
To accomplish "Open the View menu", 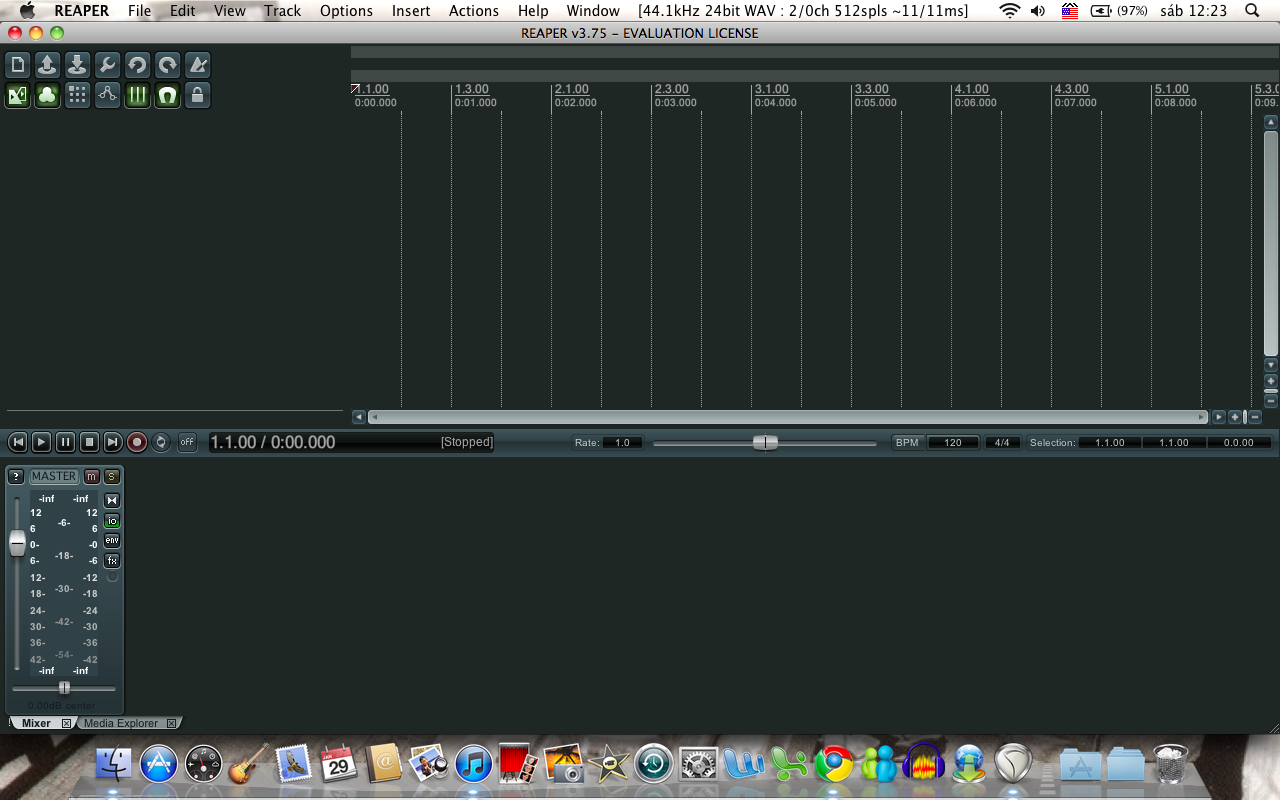I will (x=229, y=11).
